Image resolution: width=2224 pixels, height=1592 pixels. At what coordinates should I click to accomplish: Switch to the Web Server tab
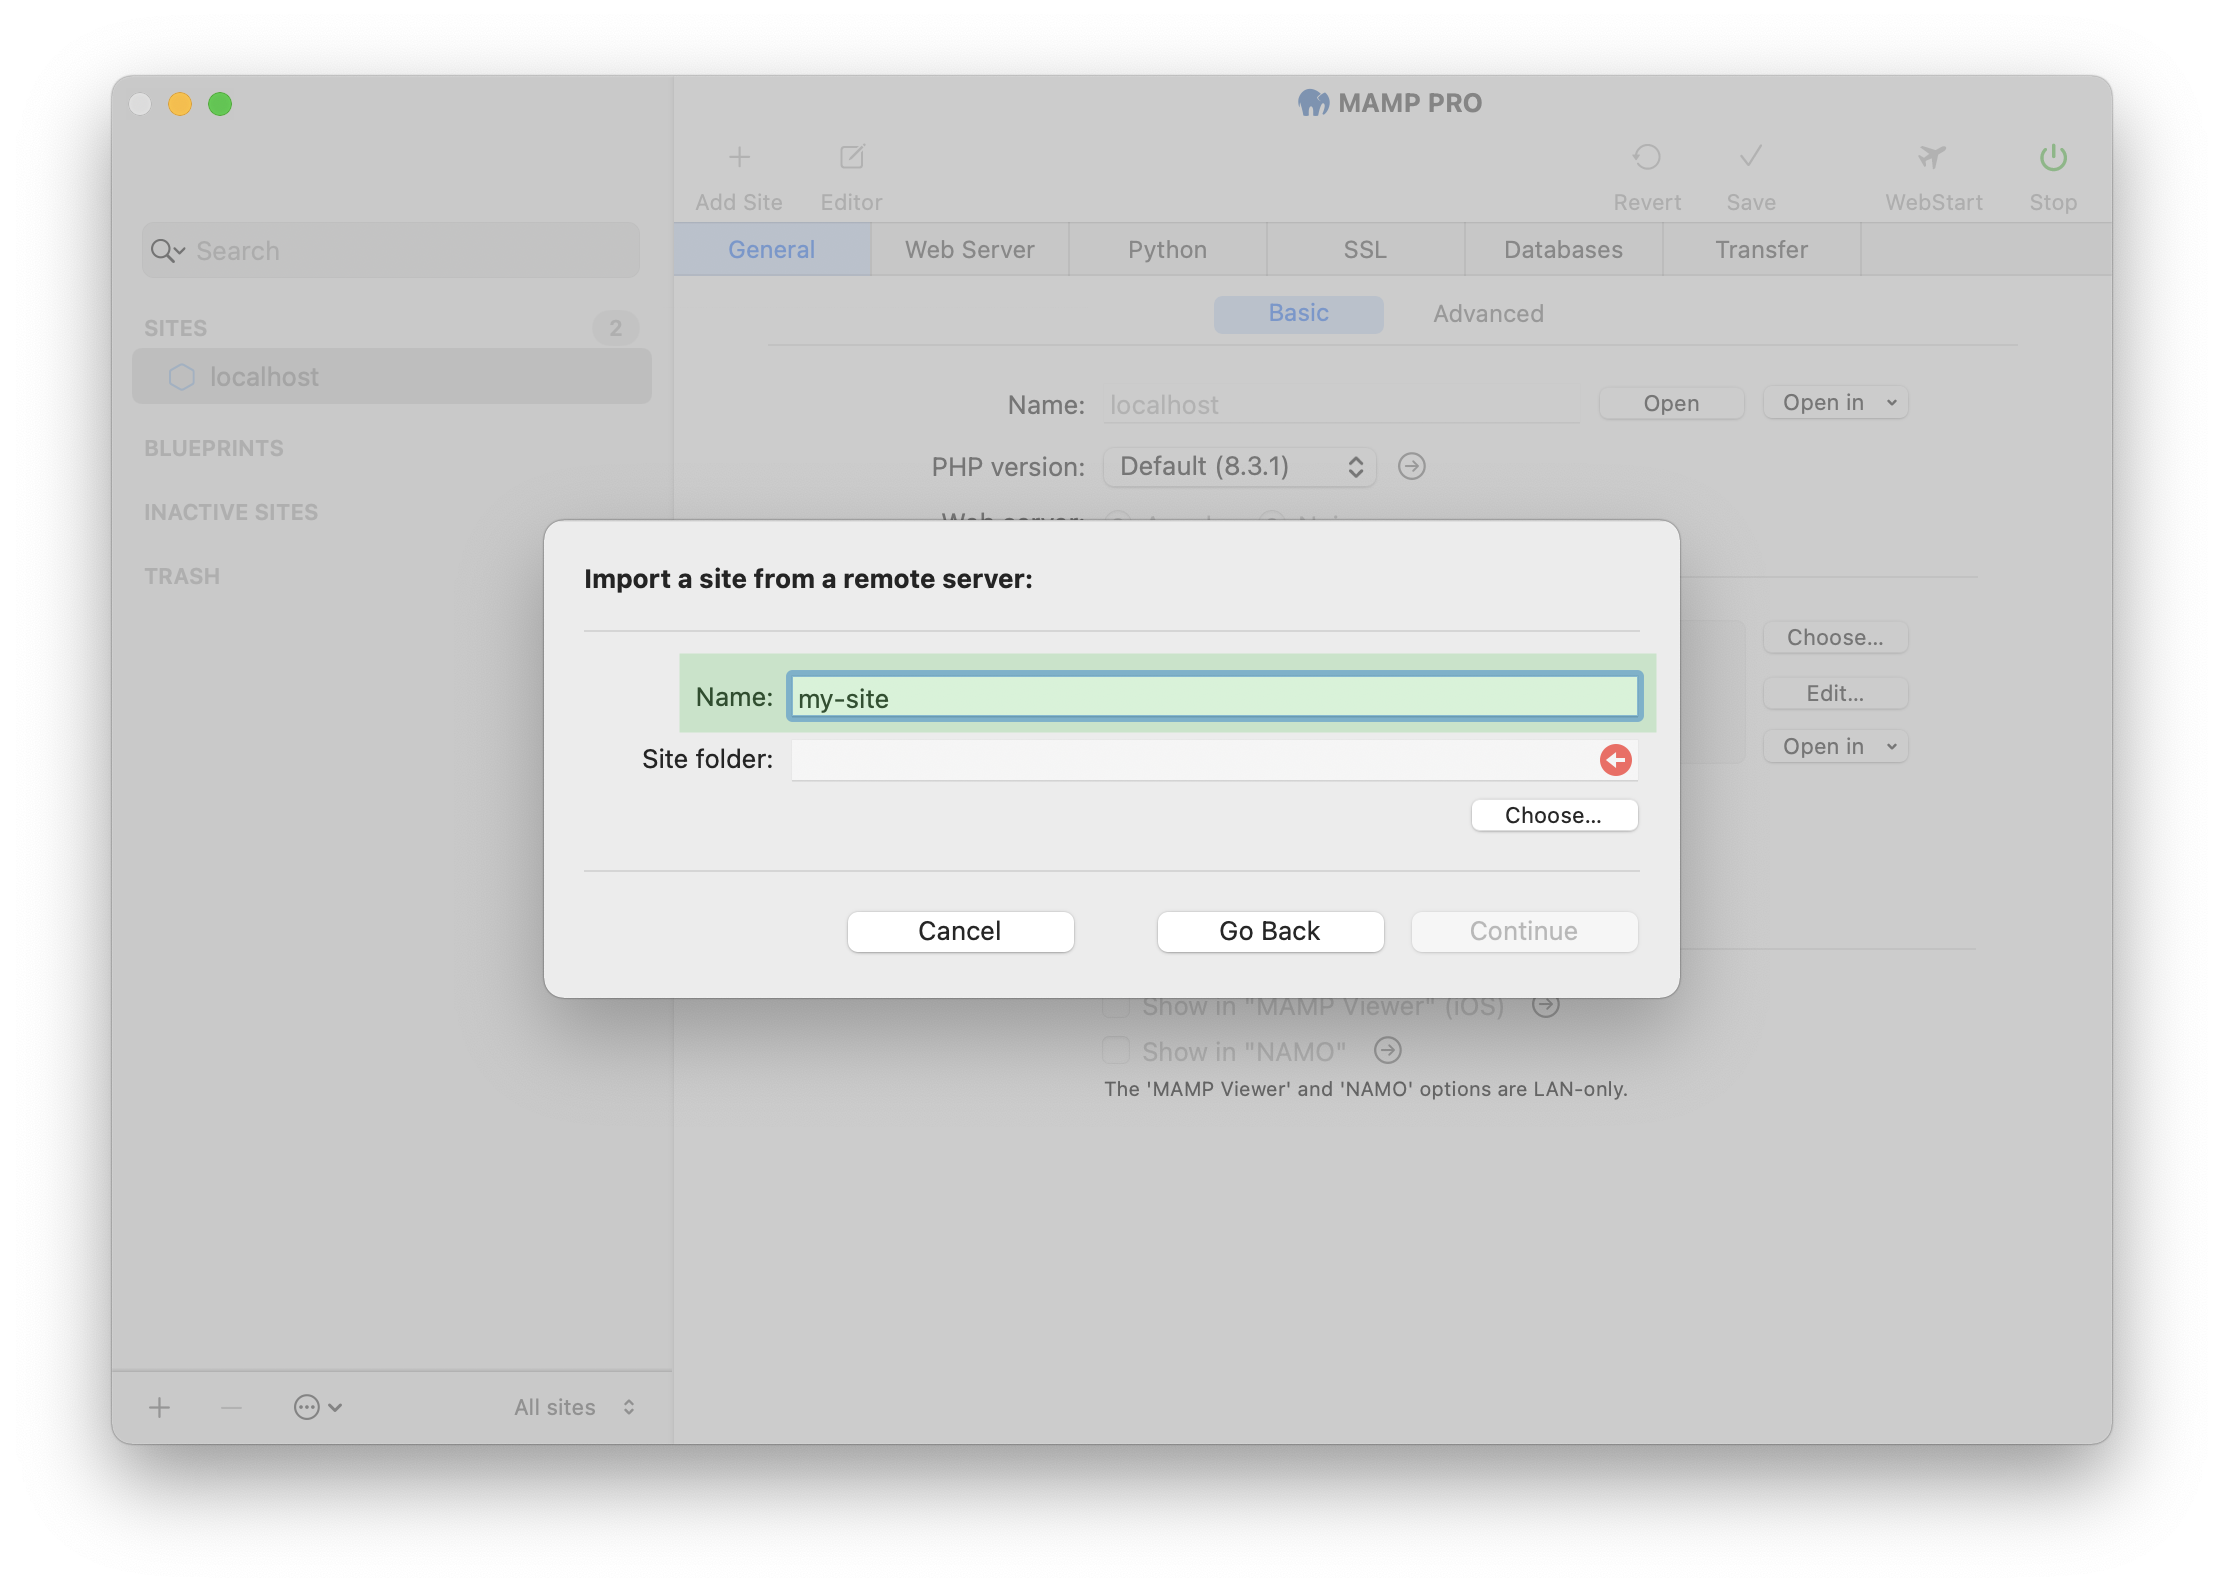pos(970,250)
